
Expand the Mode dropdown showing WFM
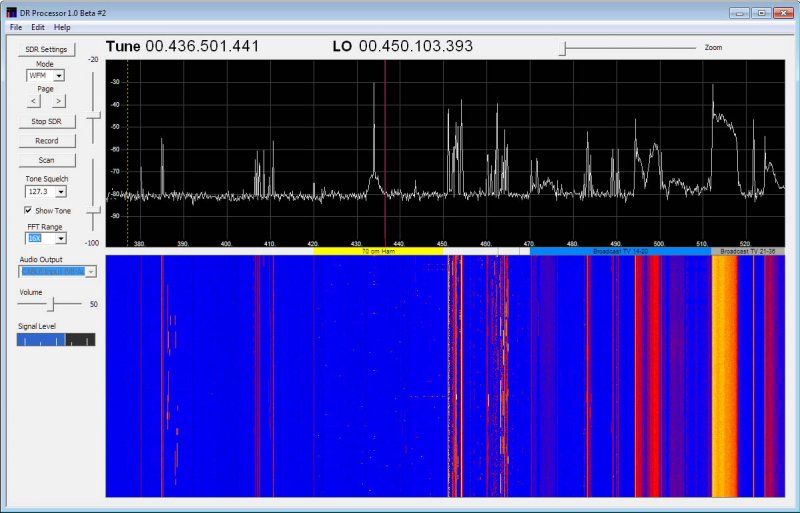coord(59,76)
